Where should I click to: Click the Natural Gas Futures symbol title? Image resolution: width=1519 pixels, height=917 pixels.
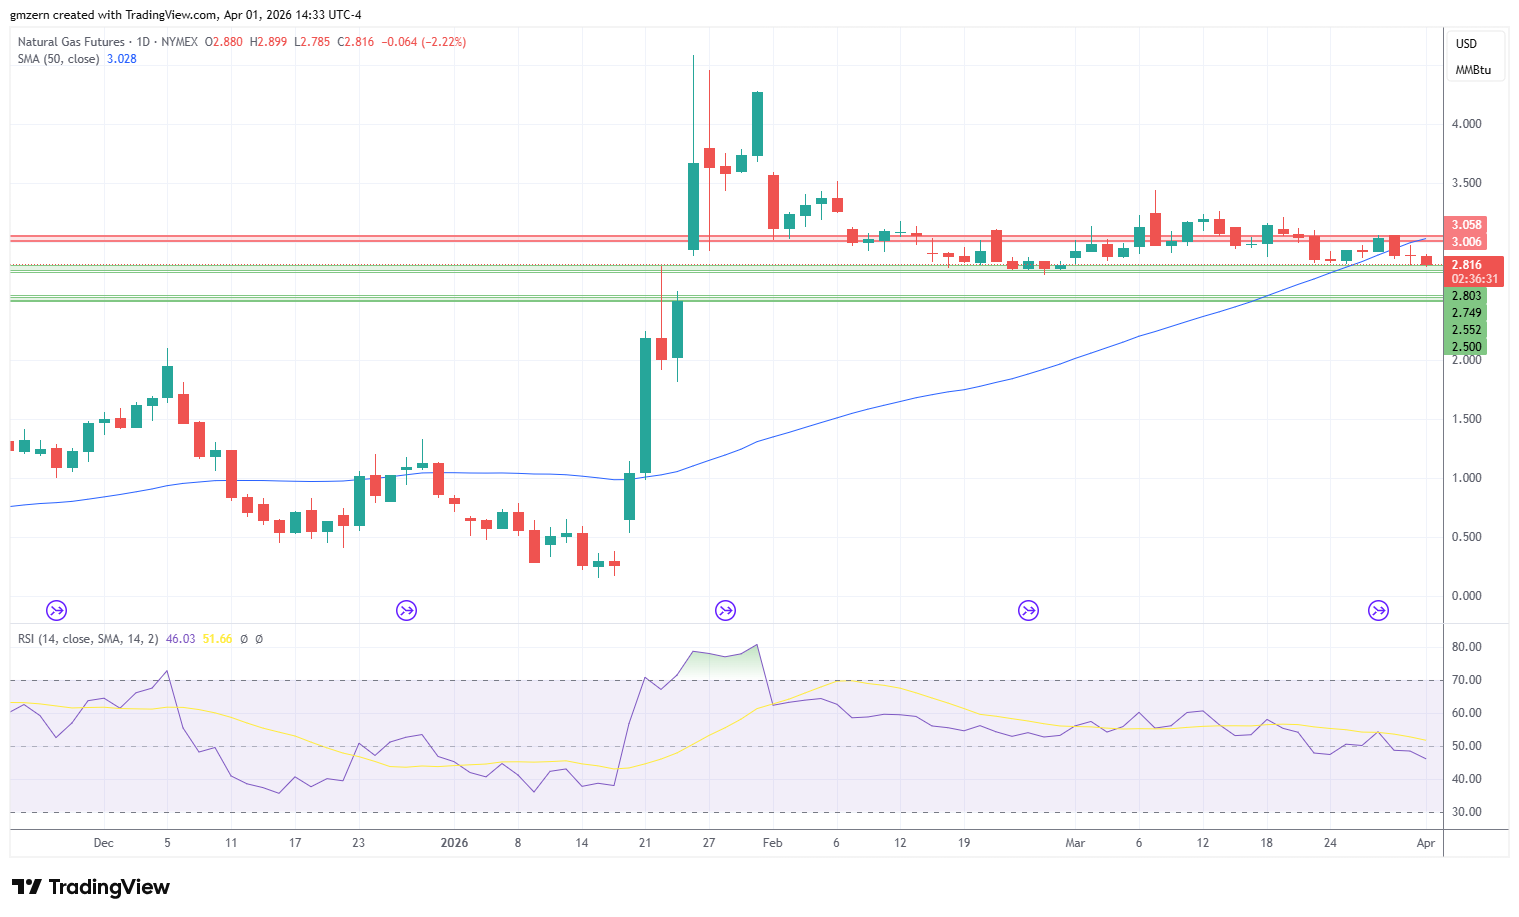coord(71,42)
